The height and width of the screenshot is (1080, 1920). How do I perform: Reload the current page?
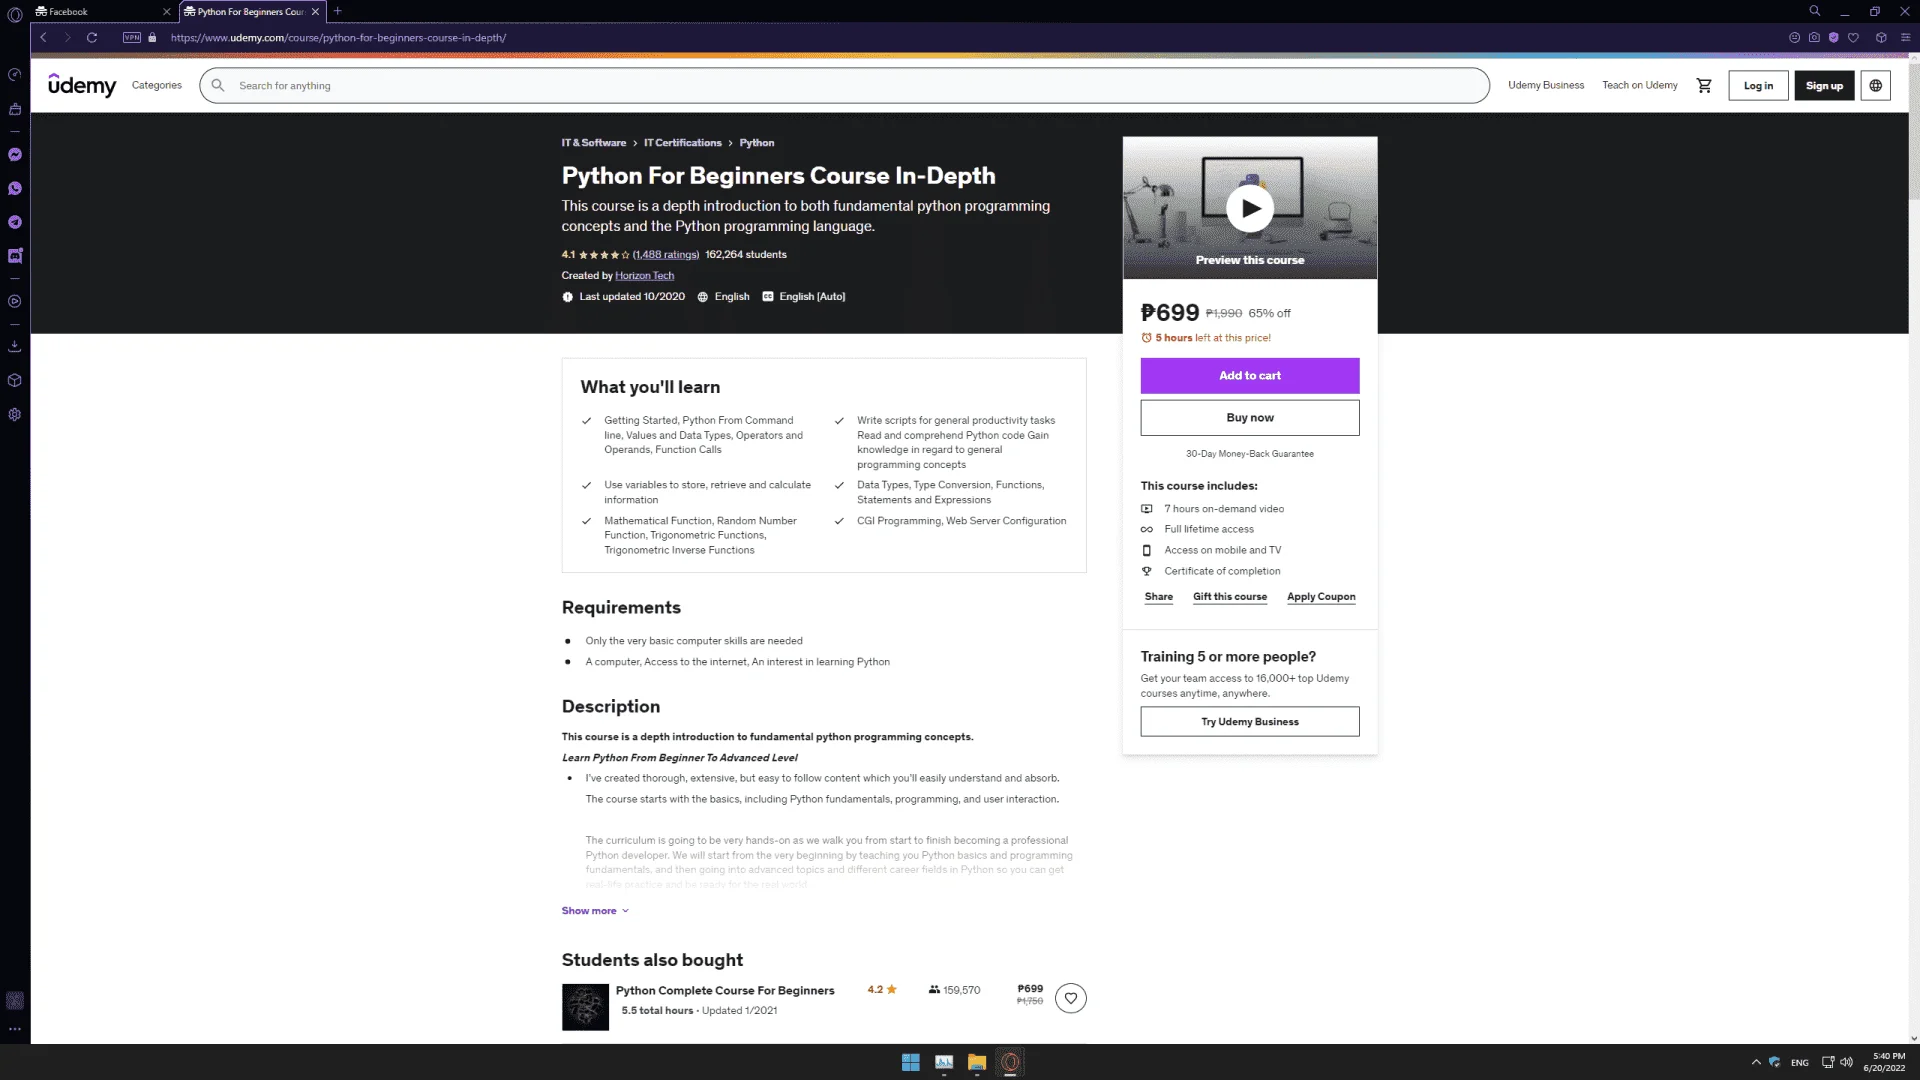[x=92, y=38]
